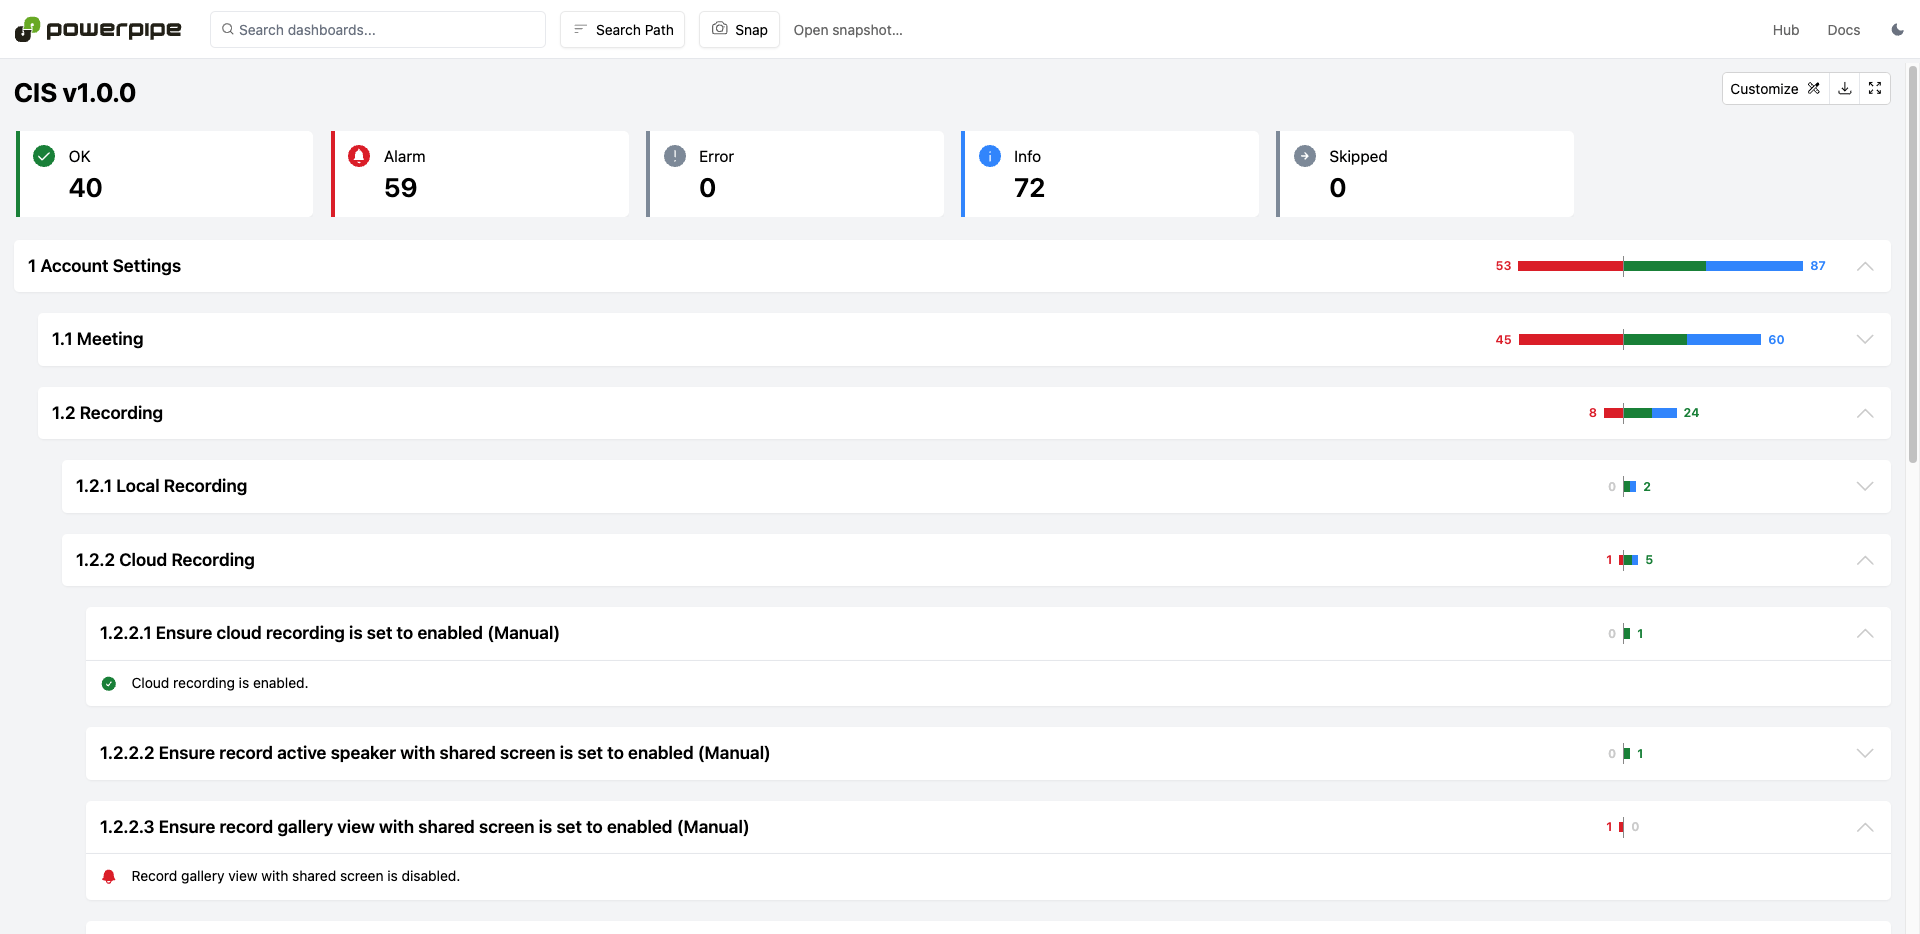Open the Docs page

pos(1844,29)
